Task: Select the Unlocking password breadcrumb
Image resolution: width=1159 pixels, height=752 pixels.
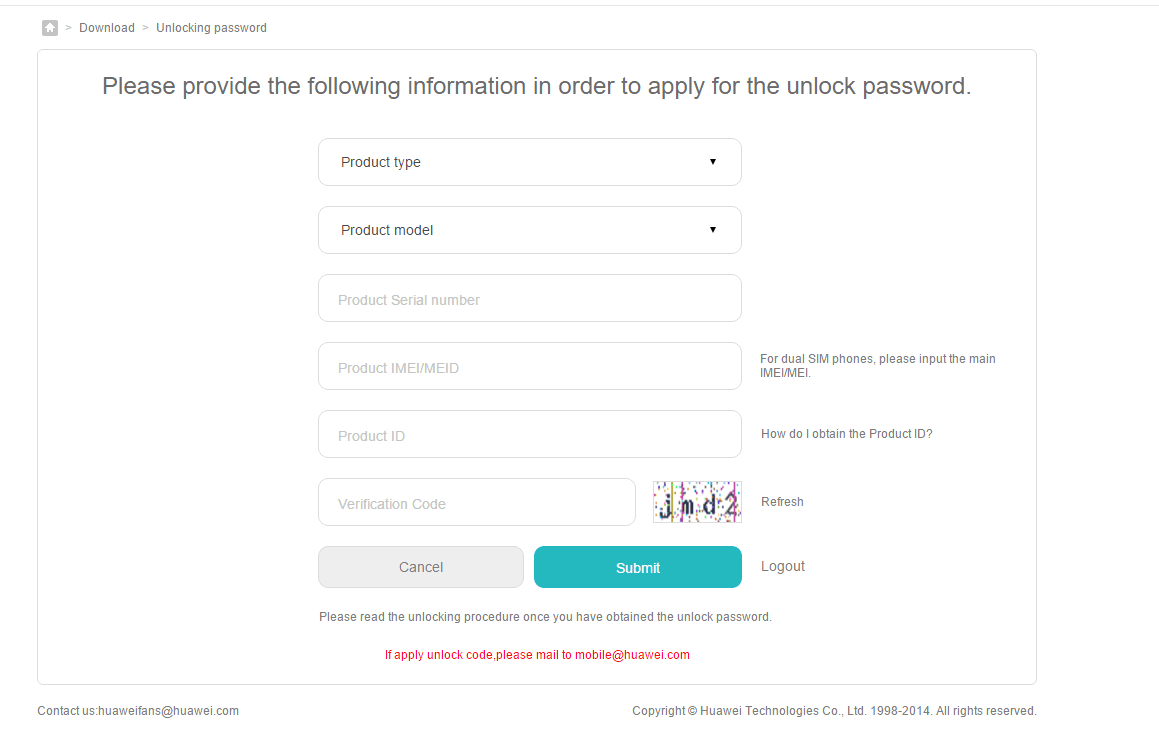Action: (x=211, y=28)
